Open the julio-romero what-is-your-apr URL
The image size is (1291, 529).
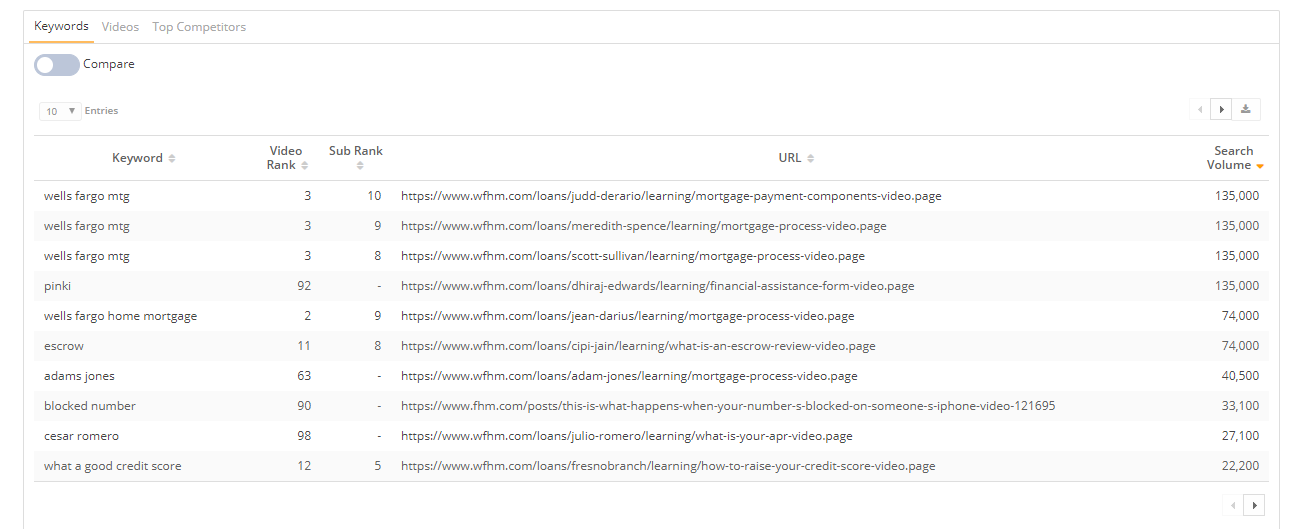[627, 436]
